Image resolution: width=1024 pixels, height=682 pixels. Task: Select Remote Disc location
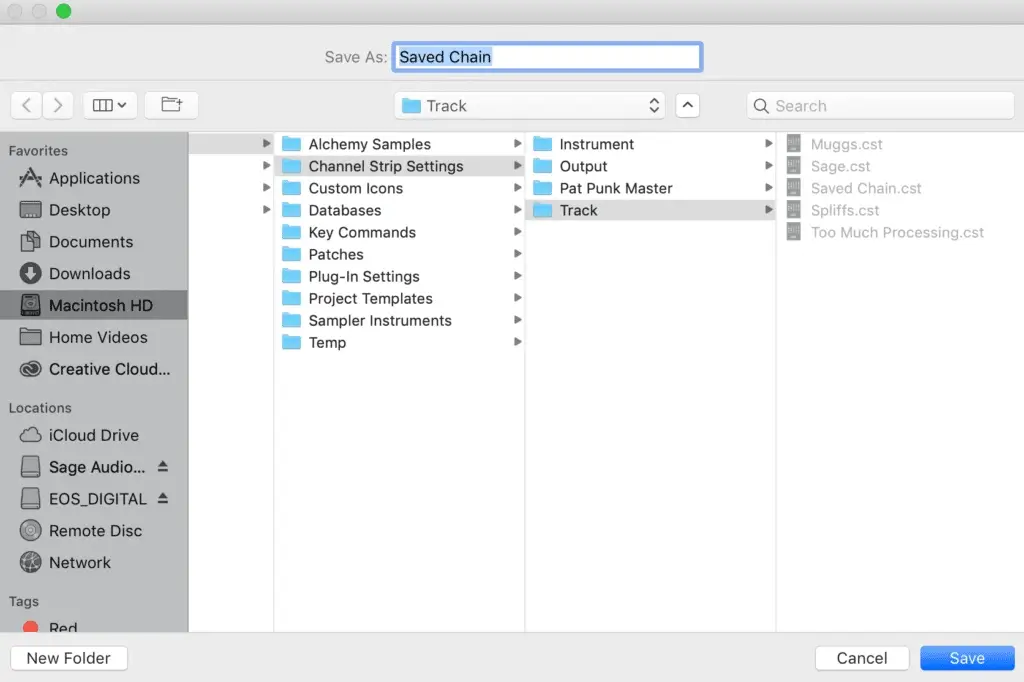93,530
